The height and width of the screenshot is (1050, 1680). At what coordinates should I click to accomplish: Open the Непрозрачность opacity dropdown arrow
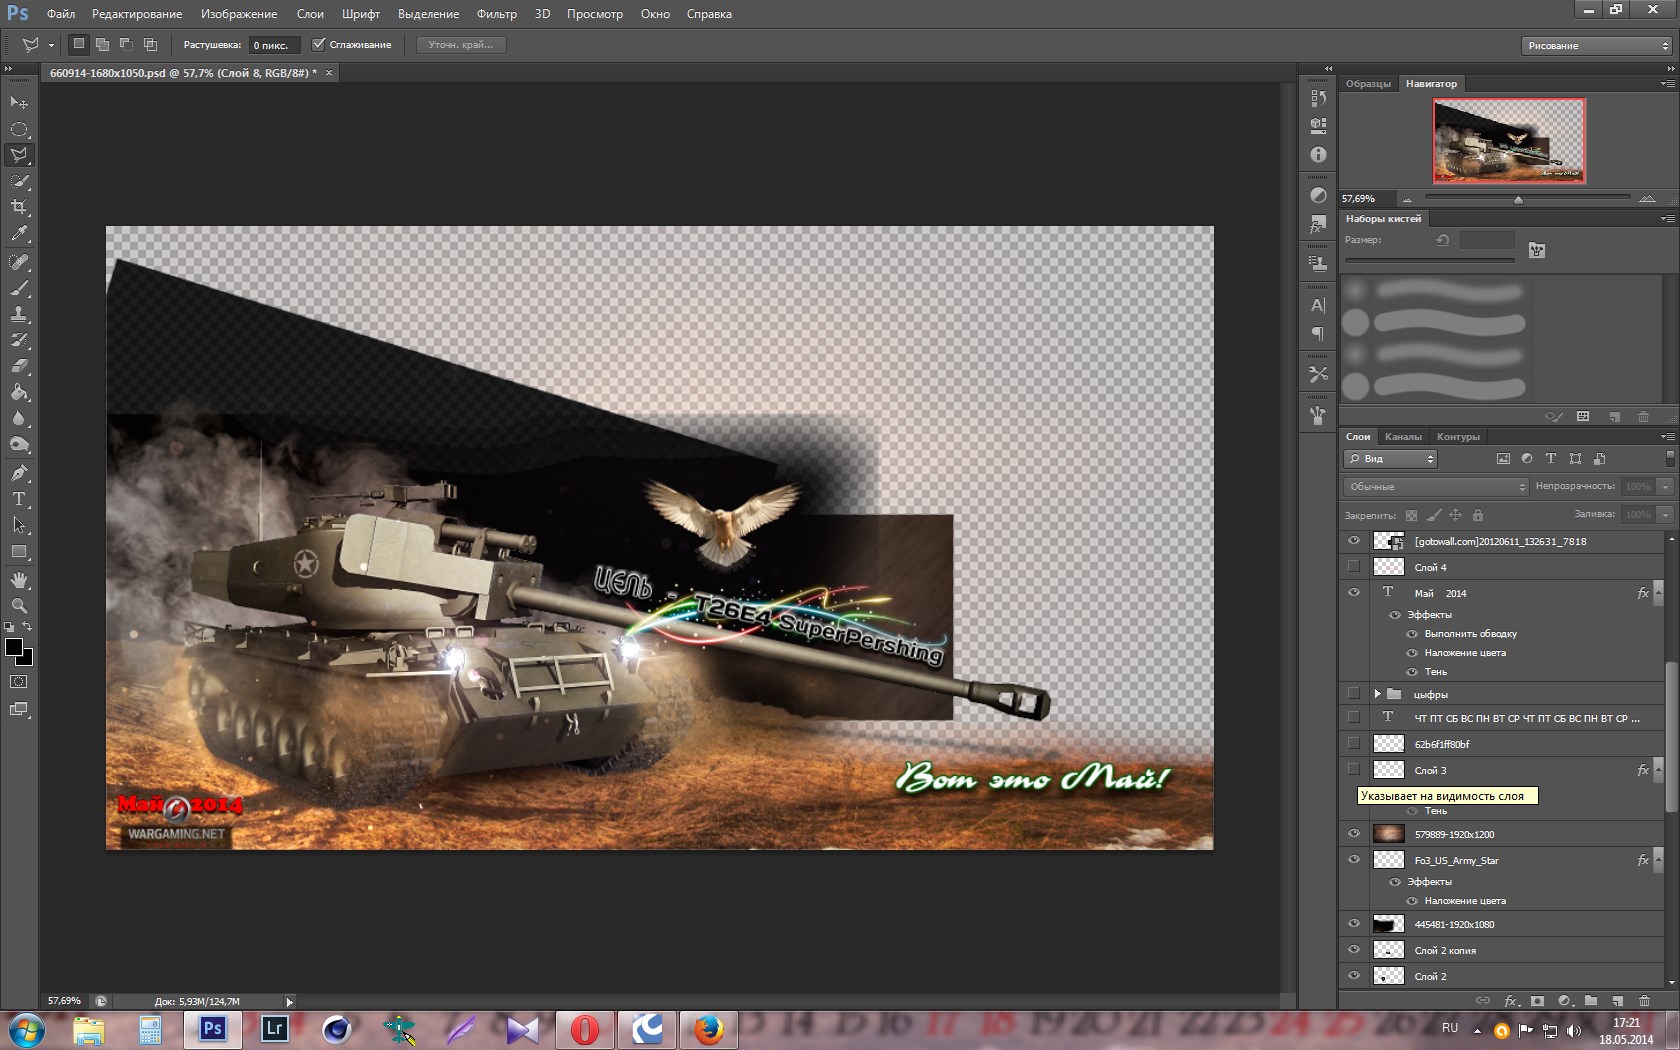coord(1665,487)
